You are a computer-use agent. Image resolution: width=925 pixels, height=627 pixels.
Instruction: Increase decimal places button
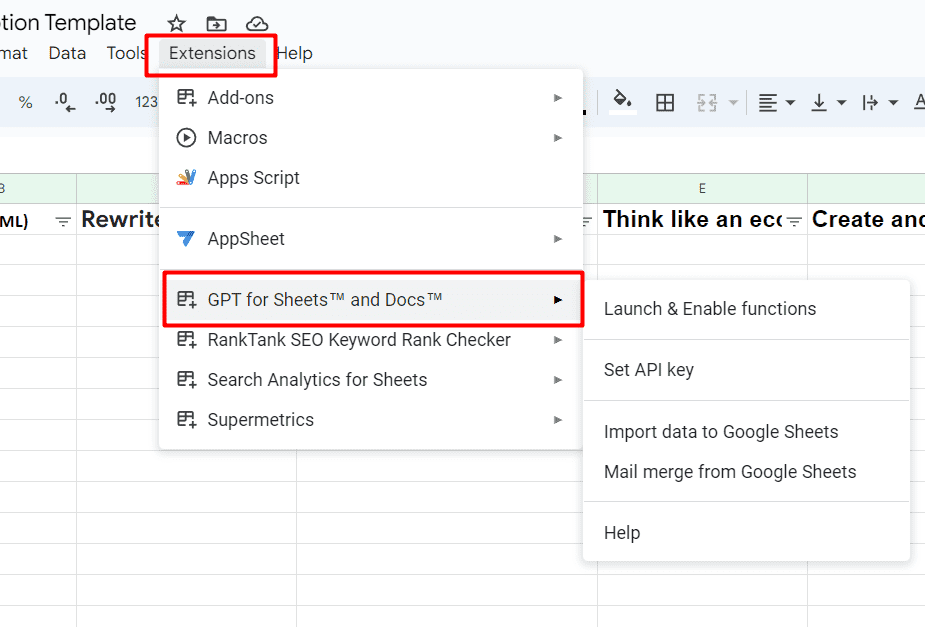106,103
